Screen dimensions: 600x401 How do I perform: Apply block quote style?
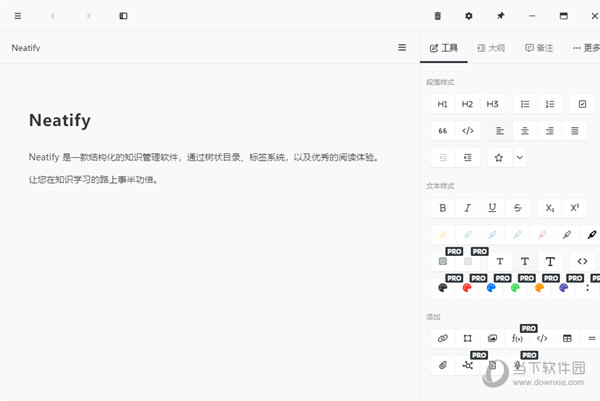[443, 131]
